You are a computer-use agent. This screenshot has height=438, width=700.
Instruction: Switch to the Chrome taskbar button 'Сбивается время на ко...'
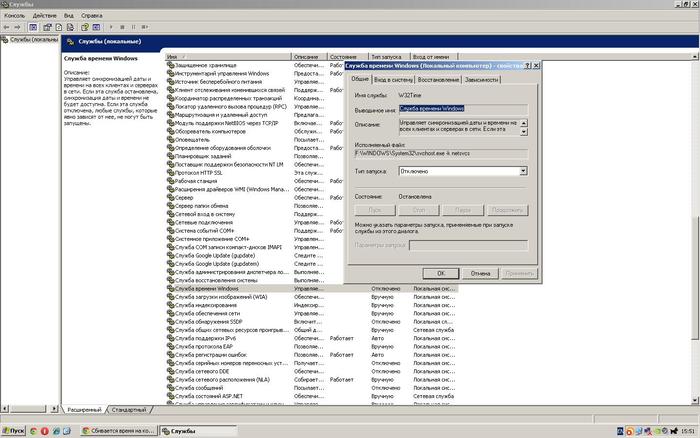119,431
